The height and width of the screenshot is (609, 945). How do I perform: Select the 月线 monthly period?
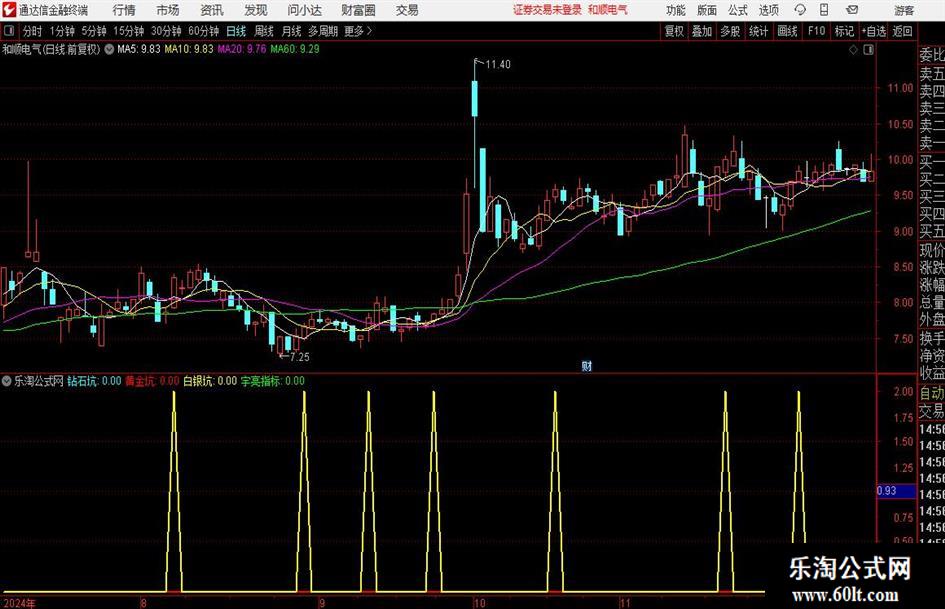(291, 31)
